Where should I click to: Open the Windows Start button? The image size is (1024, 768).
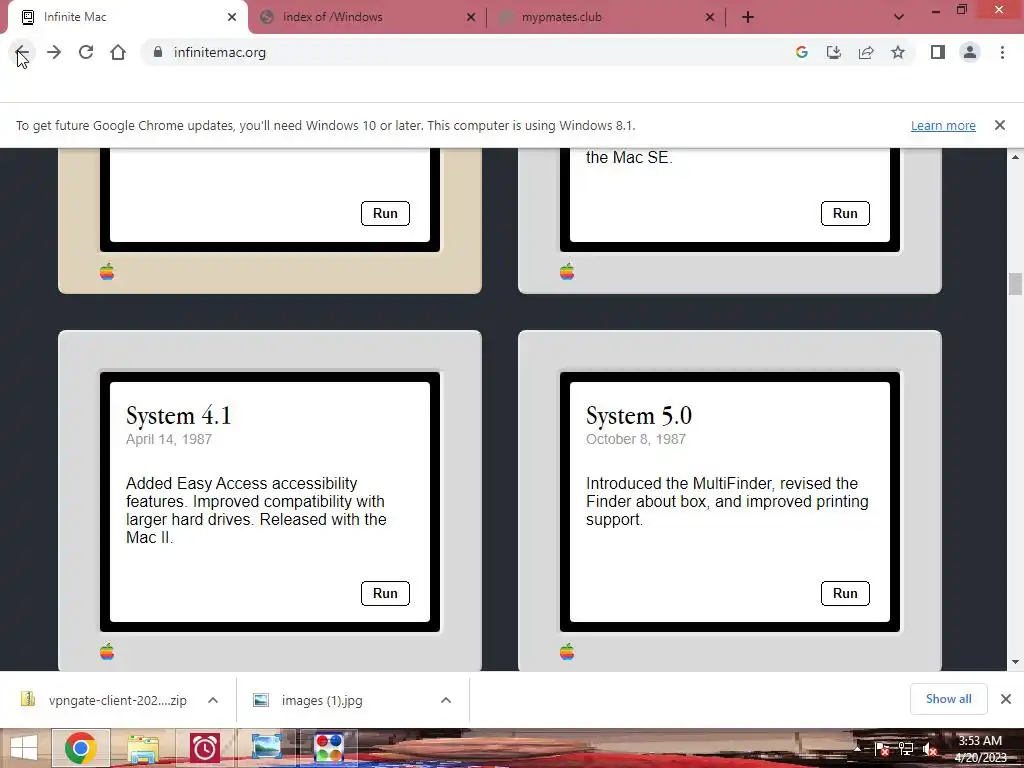[x=24, y=748]
